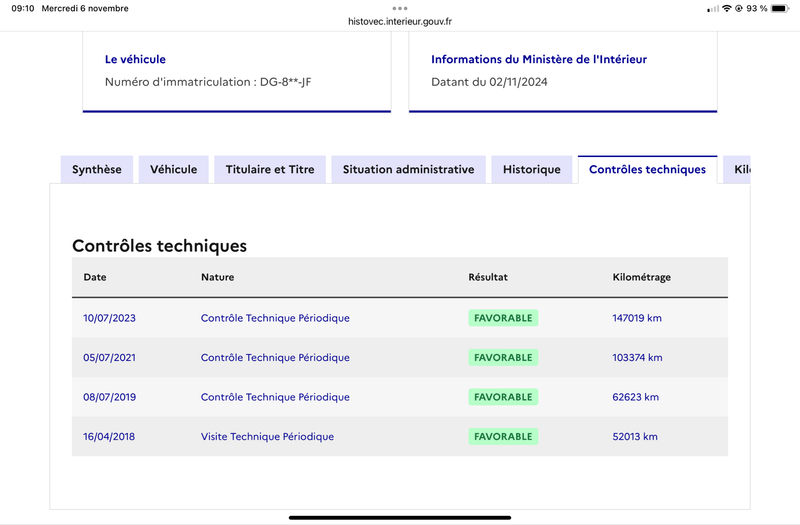Tap the Wi-Fi status icon
The height and width of the screenshot is (525, 800).
[727, 8]
